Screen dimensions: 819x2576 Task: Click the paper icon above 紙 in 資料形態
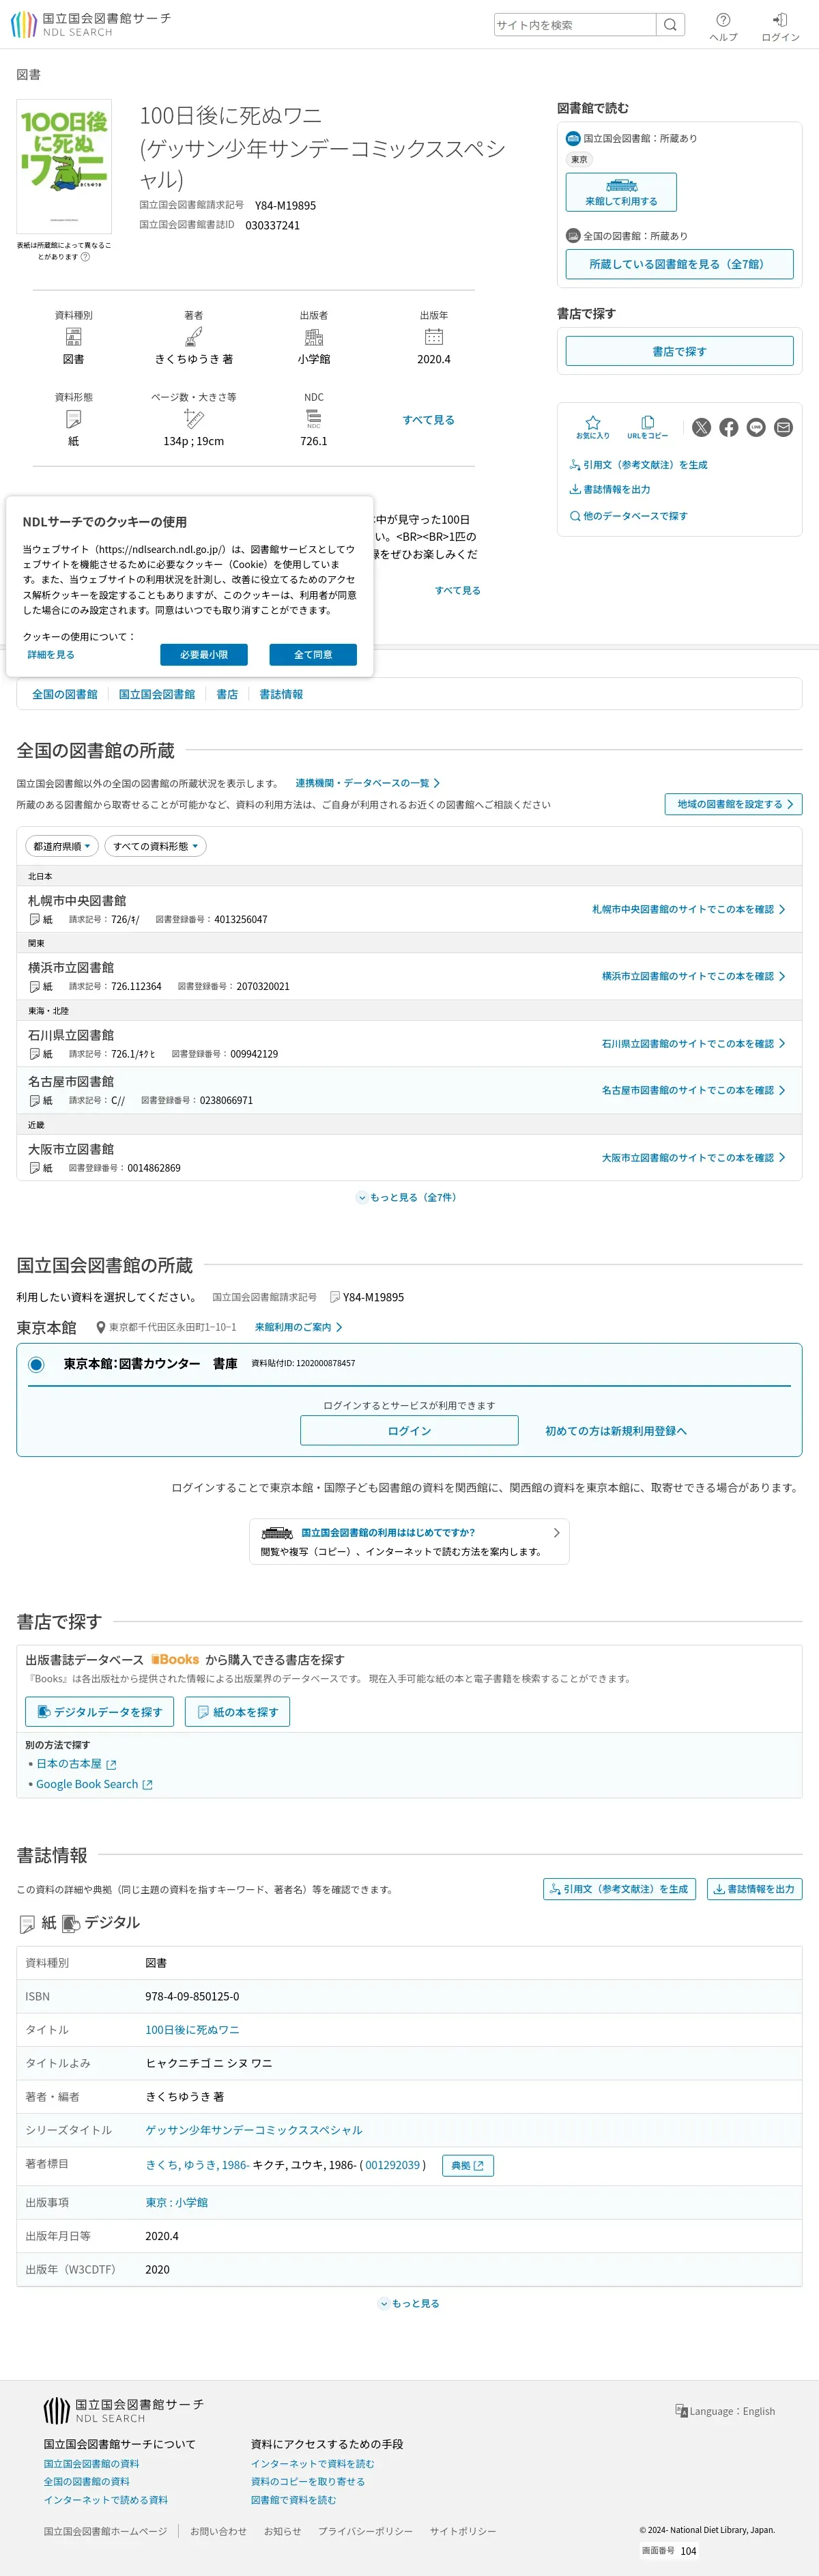(74, 419)
